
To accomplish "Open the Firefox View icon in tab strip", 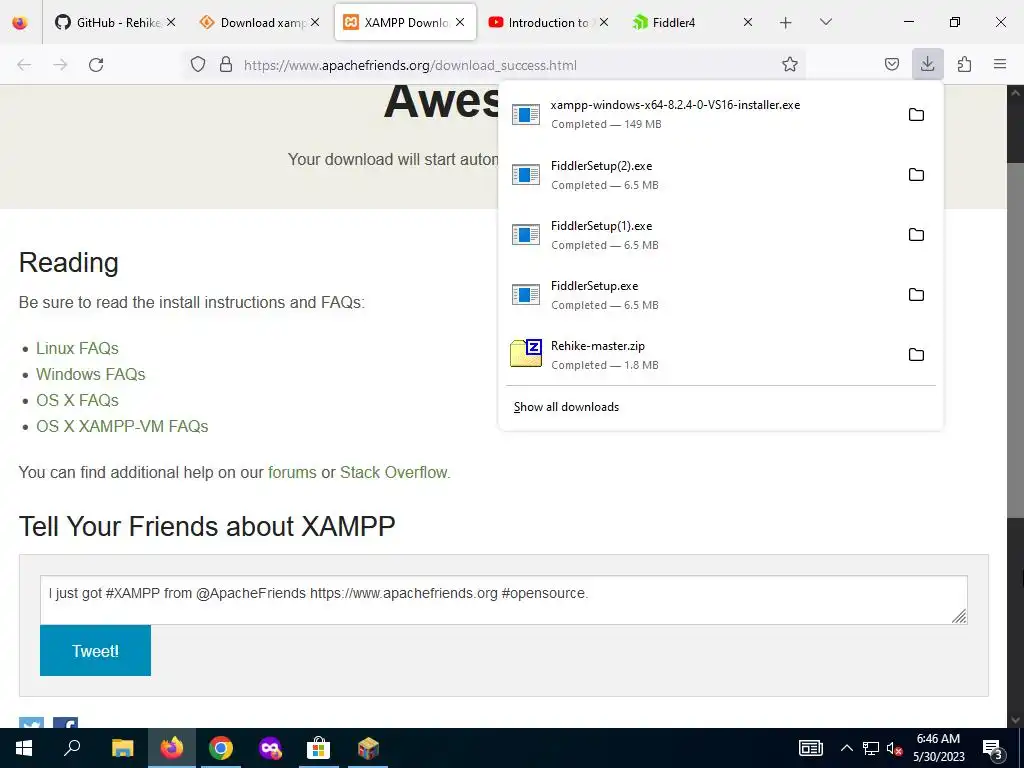I will click(x=20, y=22).
